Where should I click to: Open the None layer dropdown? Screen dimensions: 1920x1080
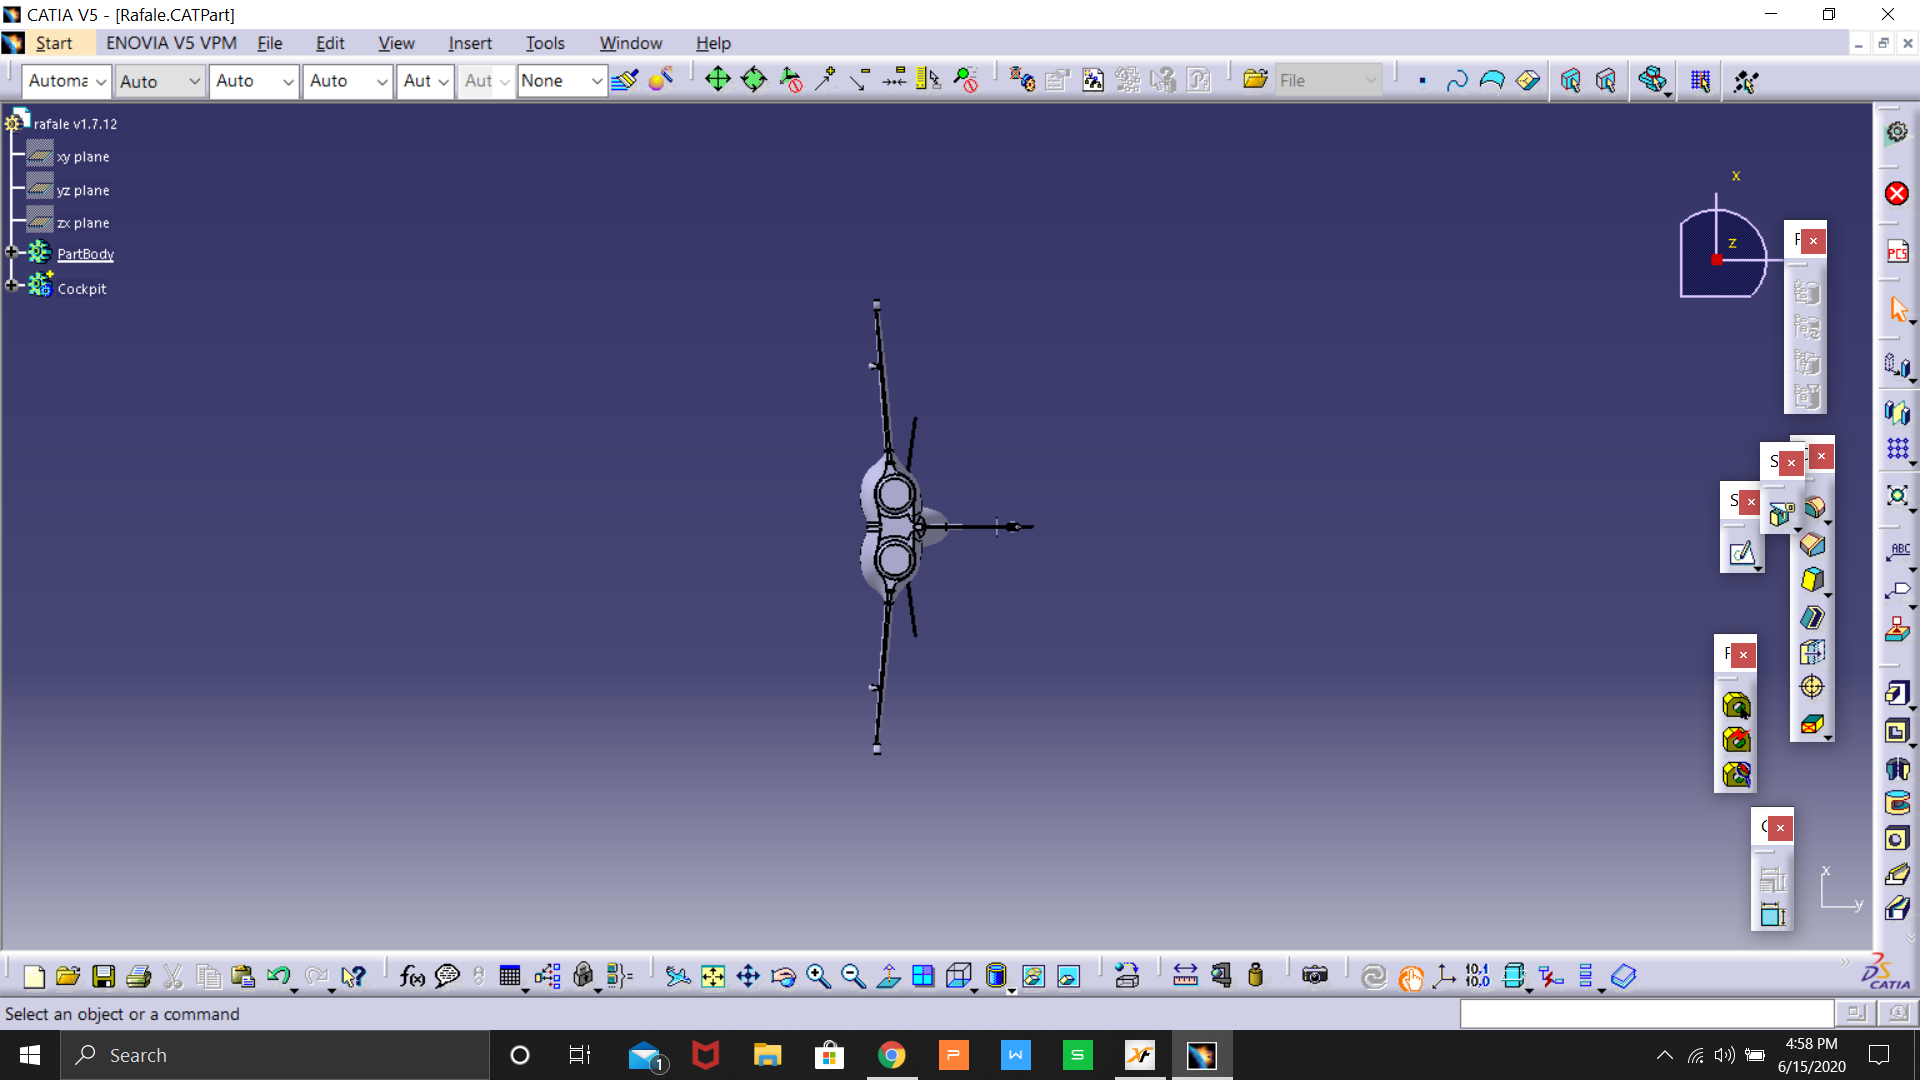coord(597,82)
